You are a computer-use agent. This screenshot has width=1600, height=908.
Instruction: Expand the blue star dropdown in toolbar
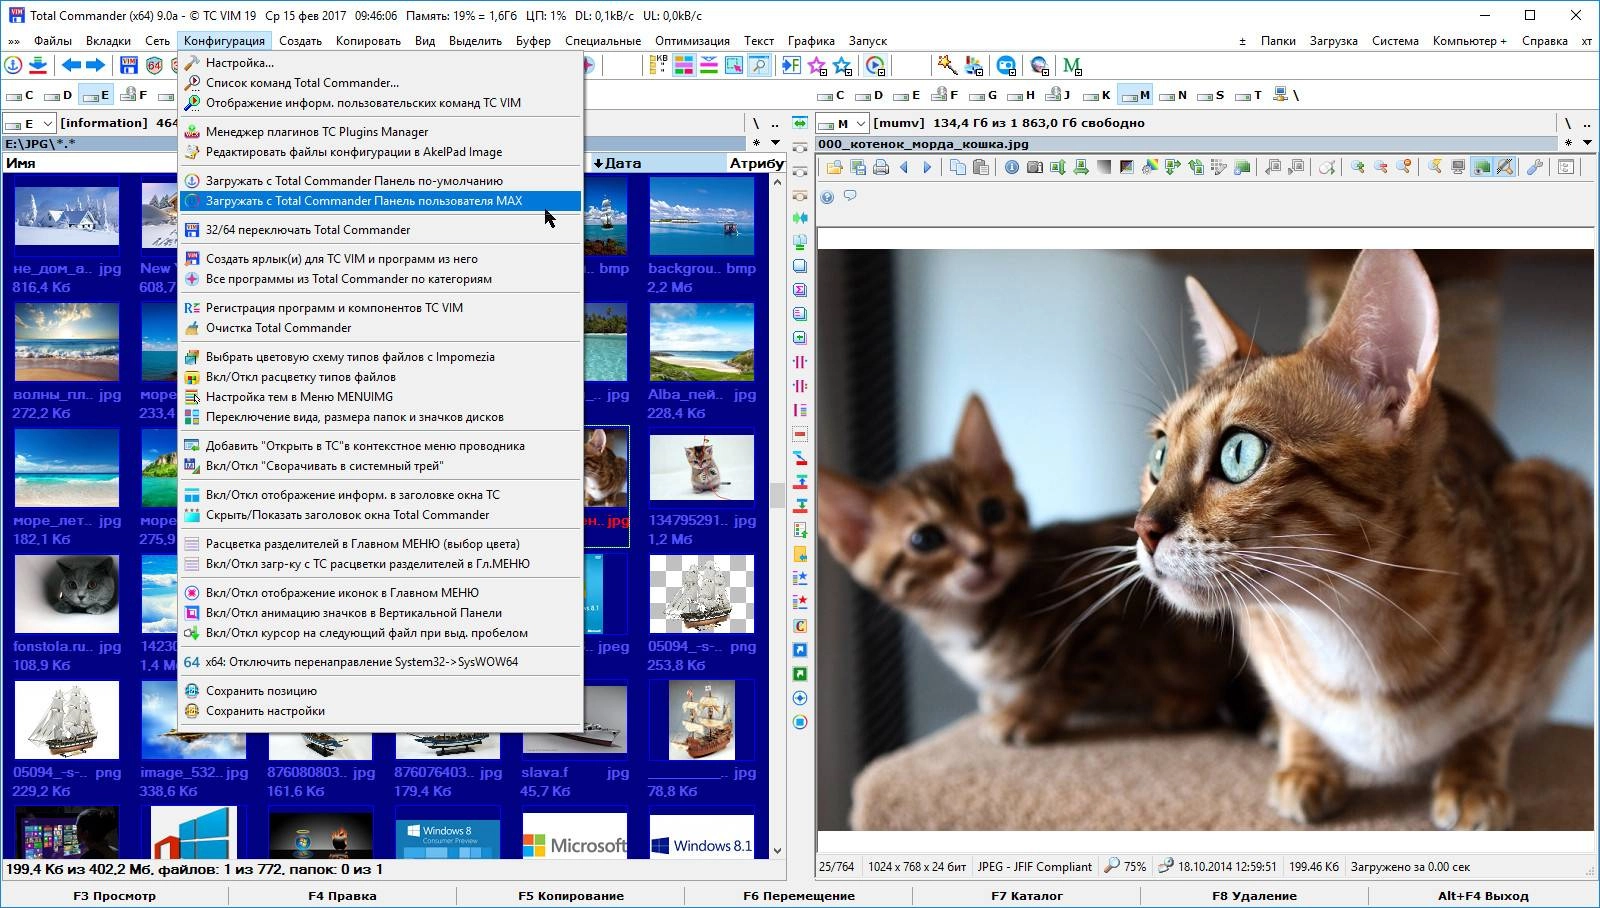click(842, 65)
